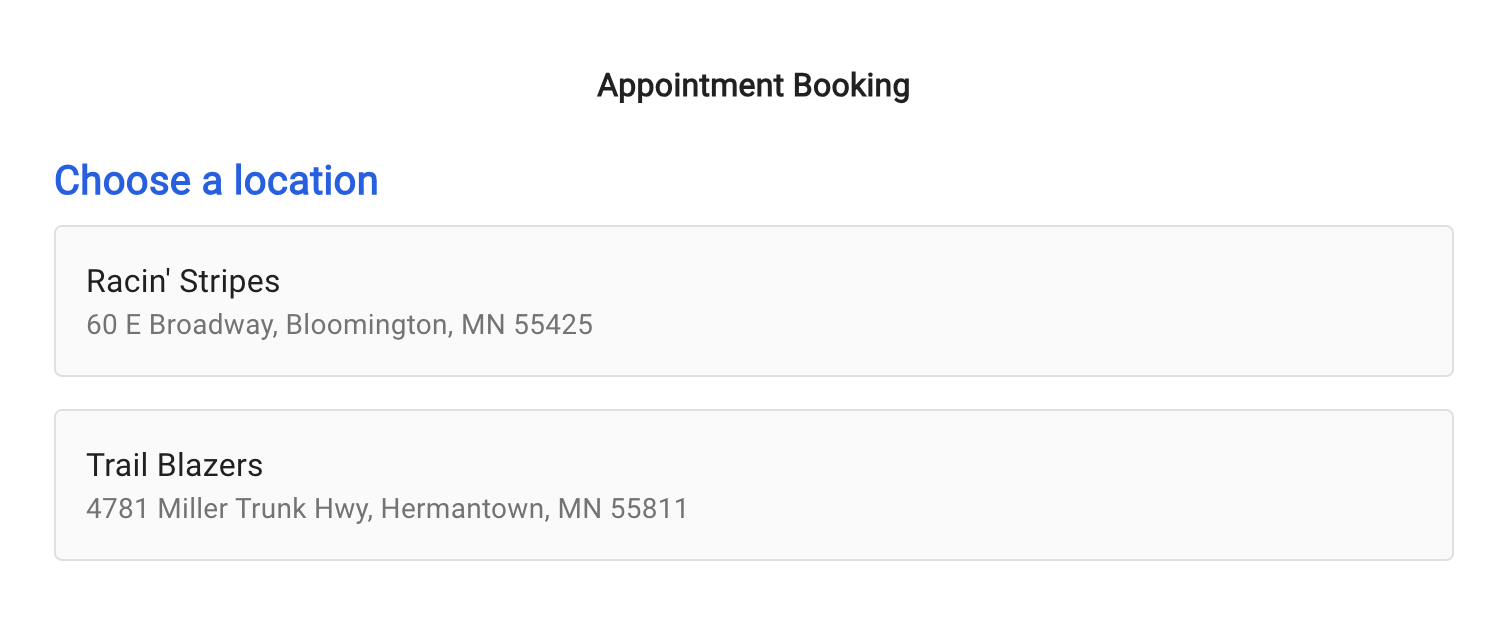Click the Appointment Booking page title
The width and height of the screenshot is (1504, 636).
(753, 86)
